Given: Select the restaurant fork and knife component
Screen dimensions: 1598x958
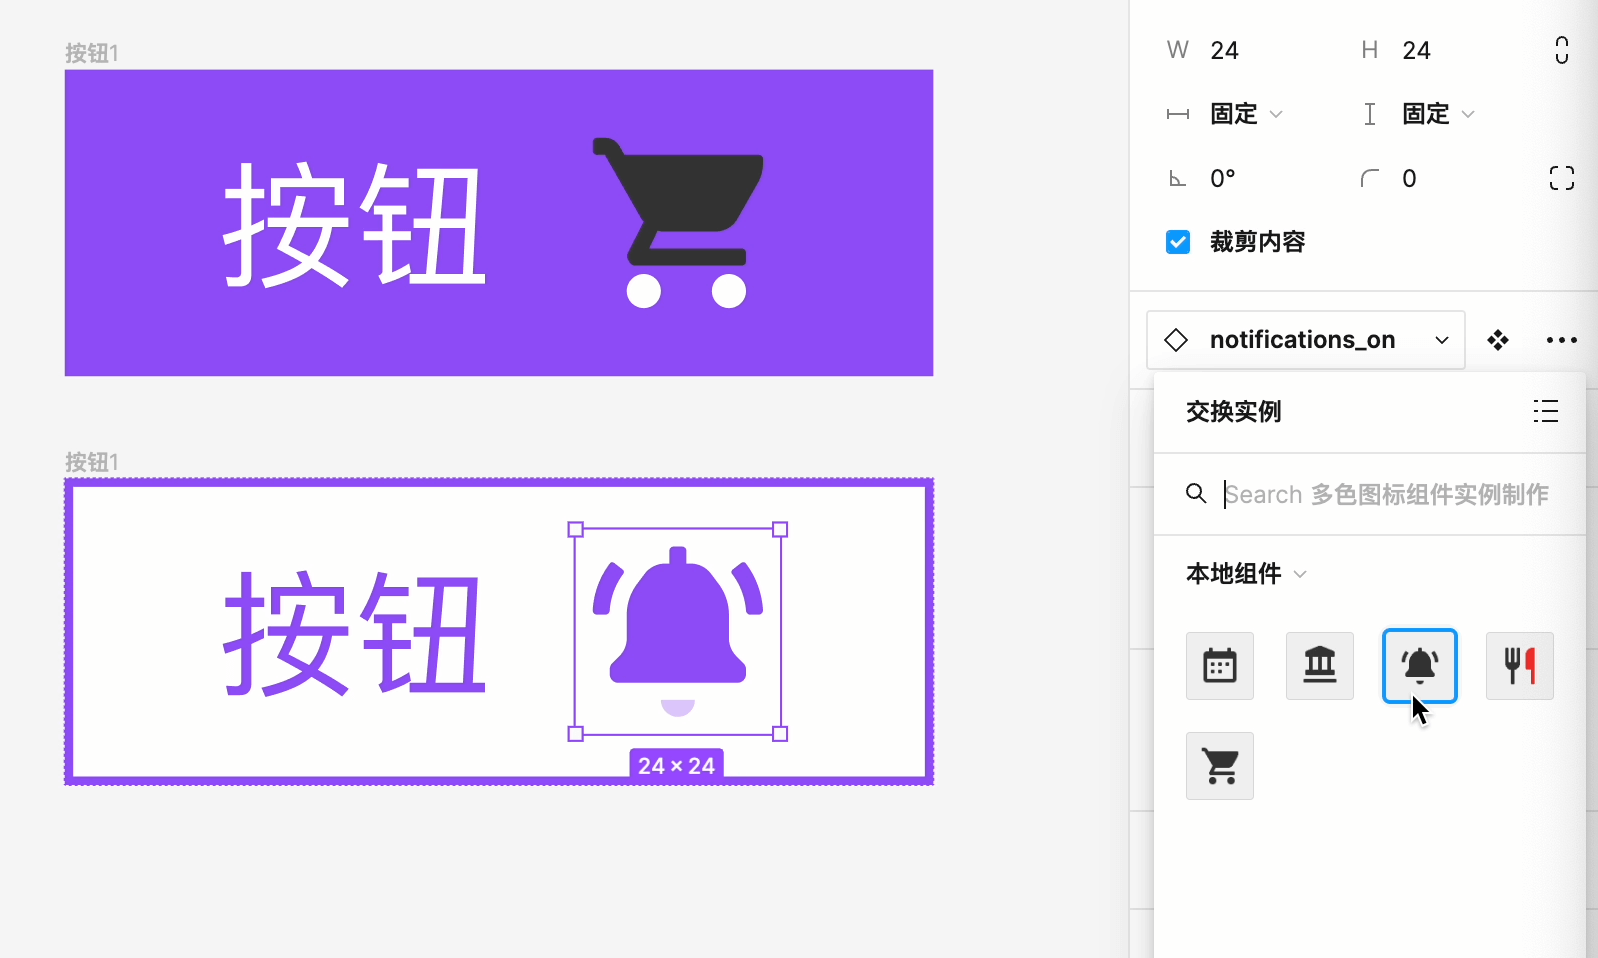Looking at the screenshot, I should (1519, 666).
